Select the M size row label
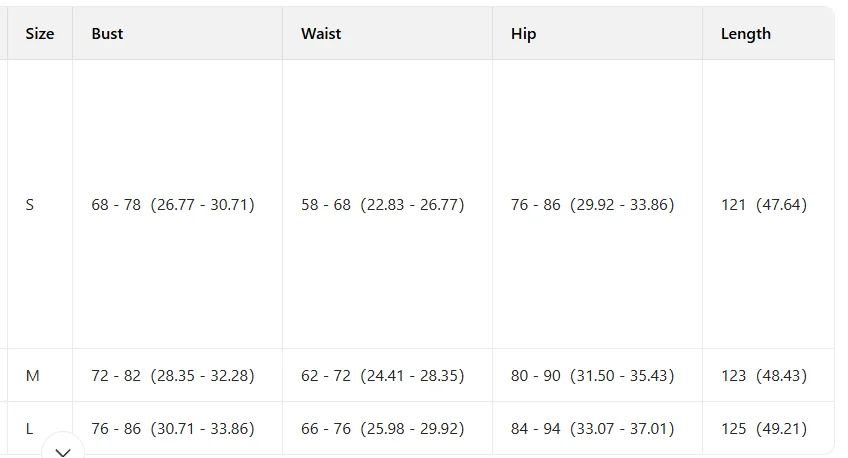Viewport: 848px width, 458px height. click(32, 375)
